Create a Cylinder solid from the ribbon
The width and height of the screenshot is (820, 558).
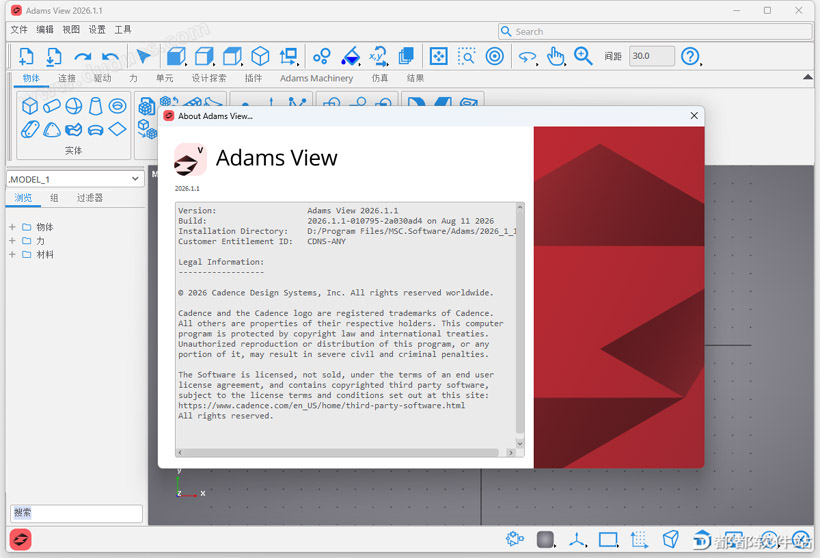pos(52,106)
